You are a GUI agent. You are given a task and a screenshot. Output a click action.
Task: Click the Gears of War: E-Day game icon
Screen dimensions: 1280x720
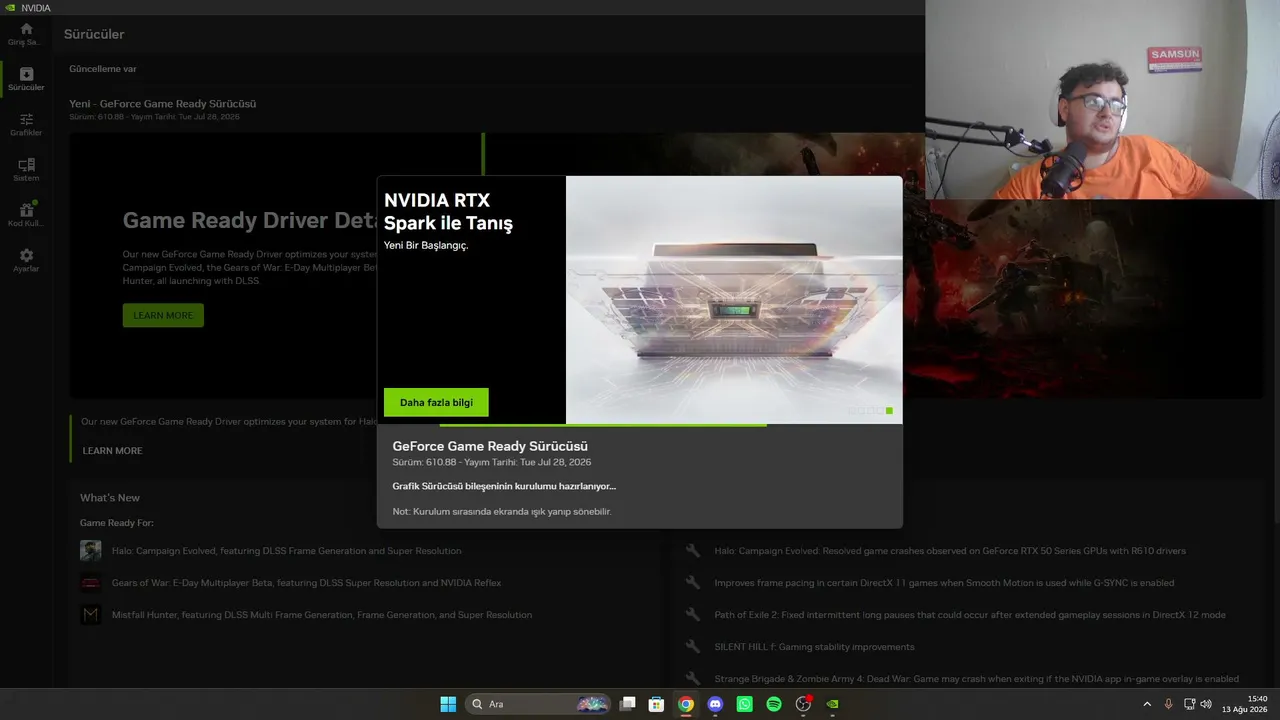click(x=91, y=583)
